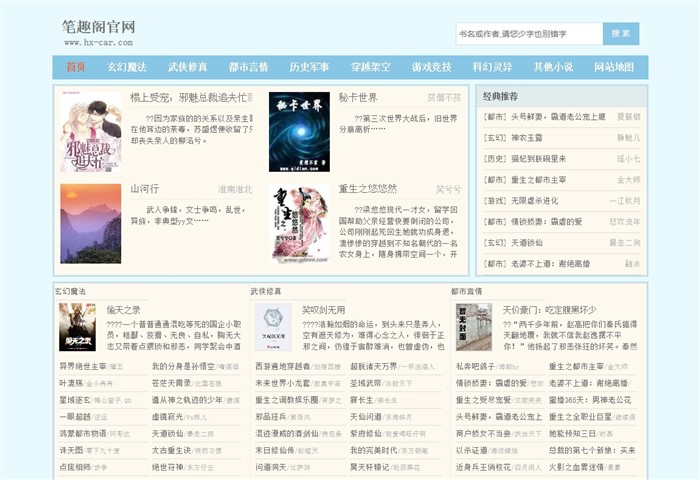Open the 武侠修真 nav tab

pos(188,67)
